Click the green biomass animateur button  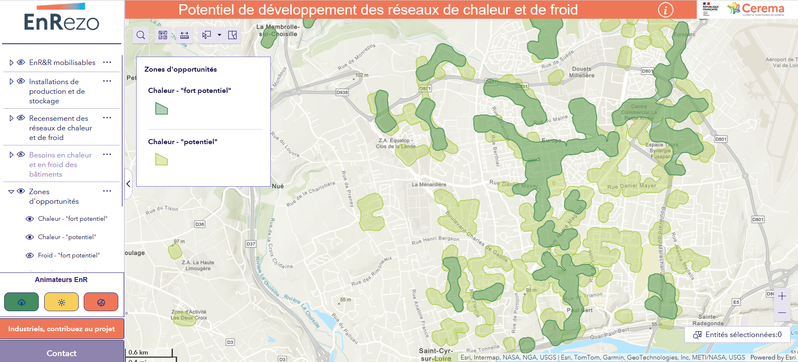coord(21,302)
